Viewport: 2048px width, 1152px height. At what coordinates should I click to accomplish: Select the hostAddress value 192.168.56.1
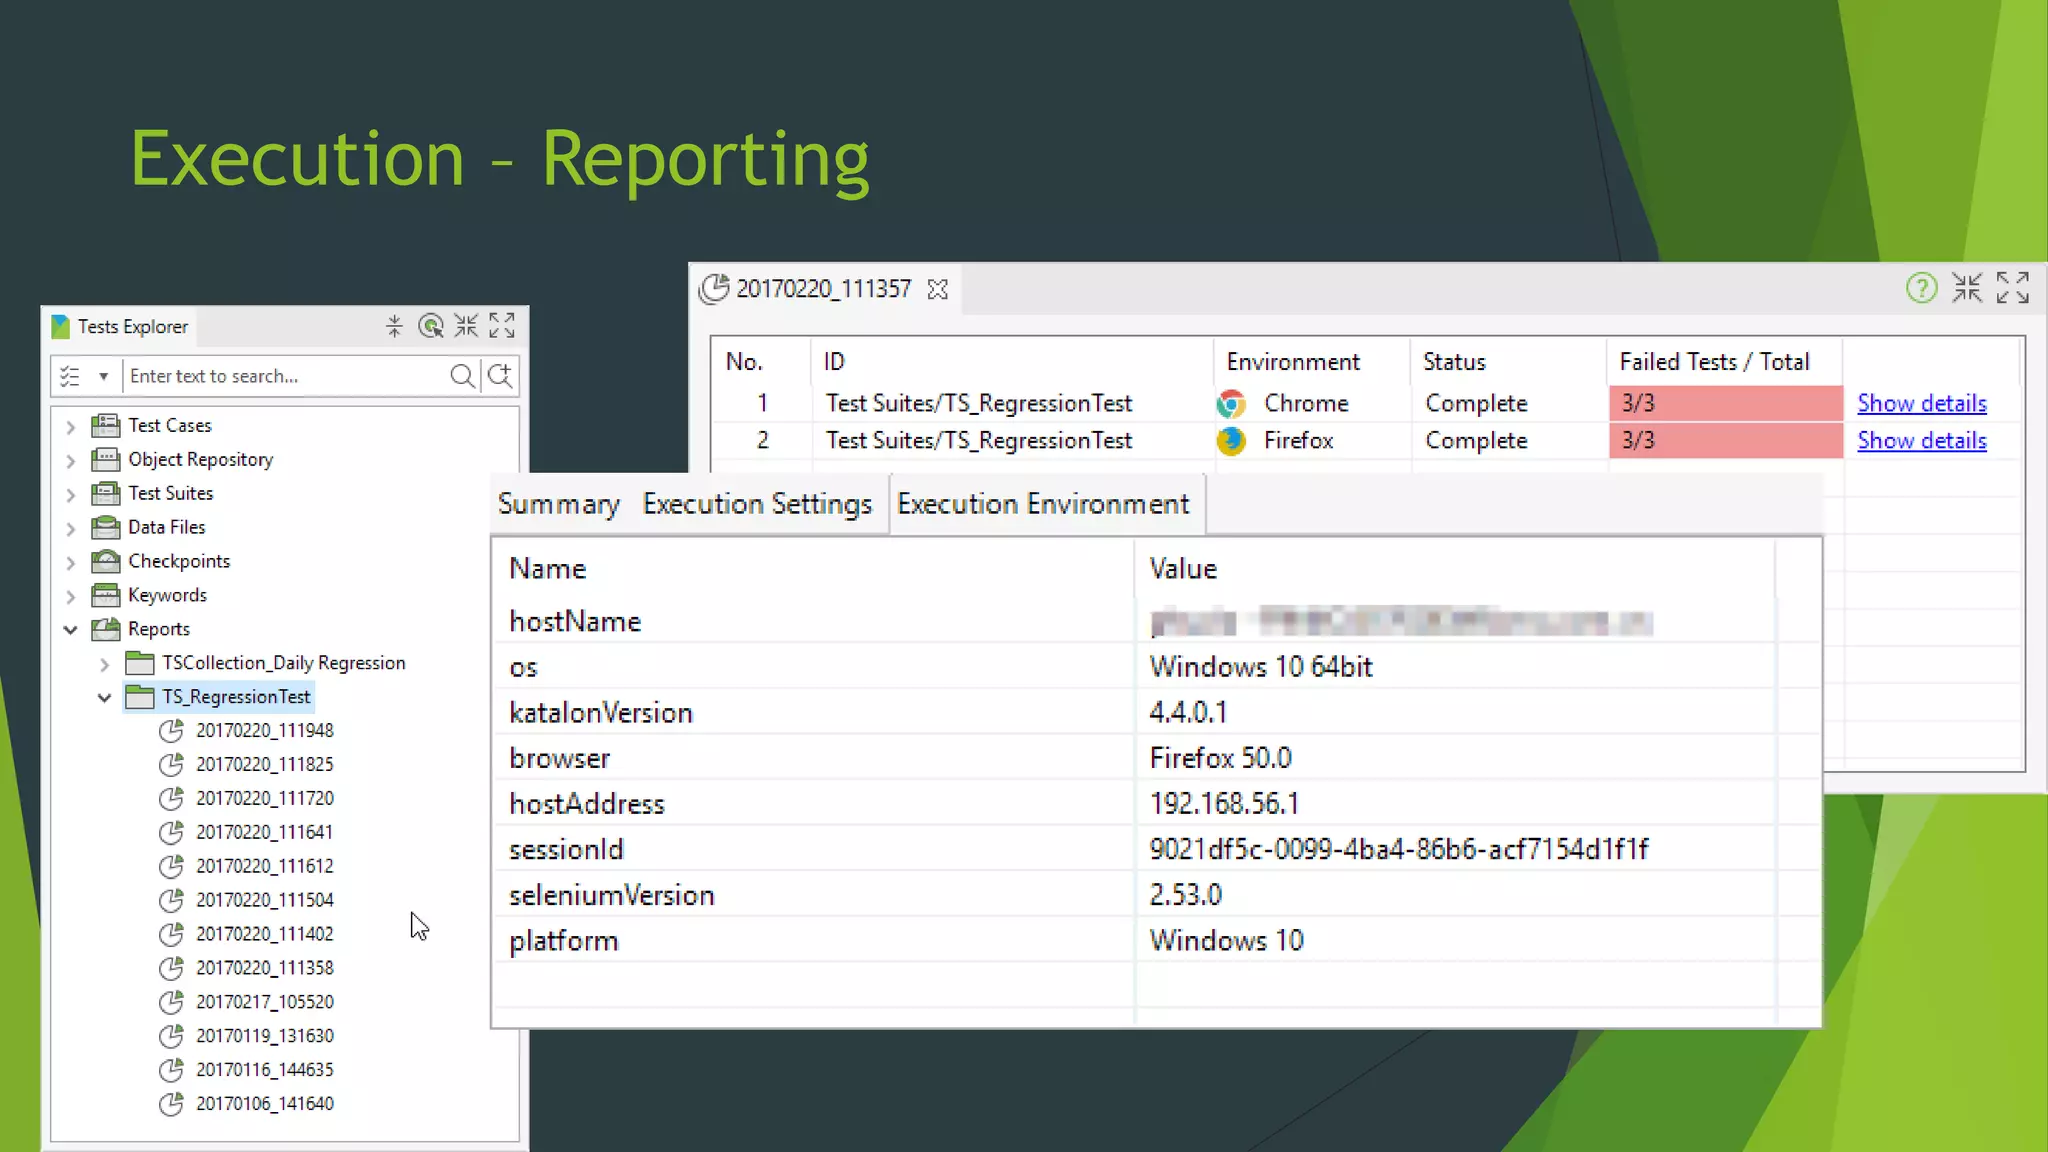click(x=1224, y=804)
